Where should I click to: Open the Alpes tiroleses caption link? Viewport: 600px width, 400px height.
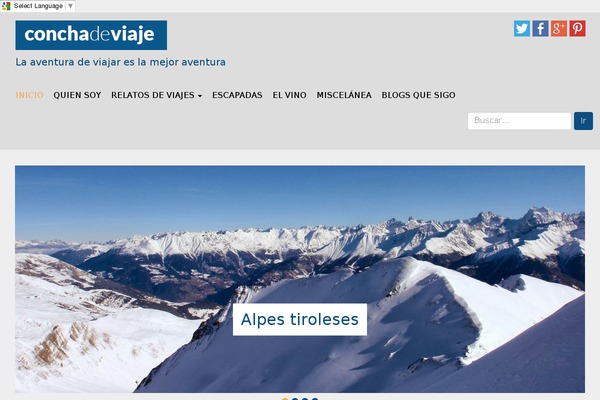[x=300, y=319]
